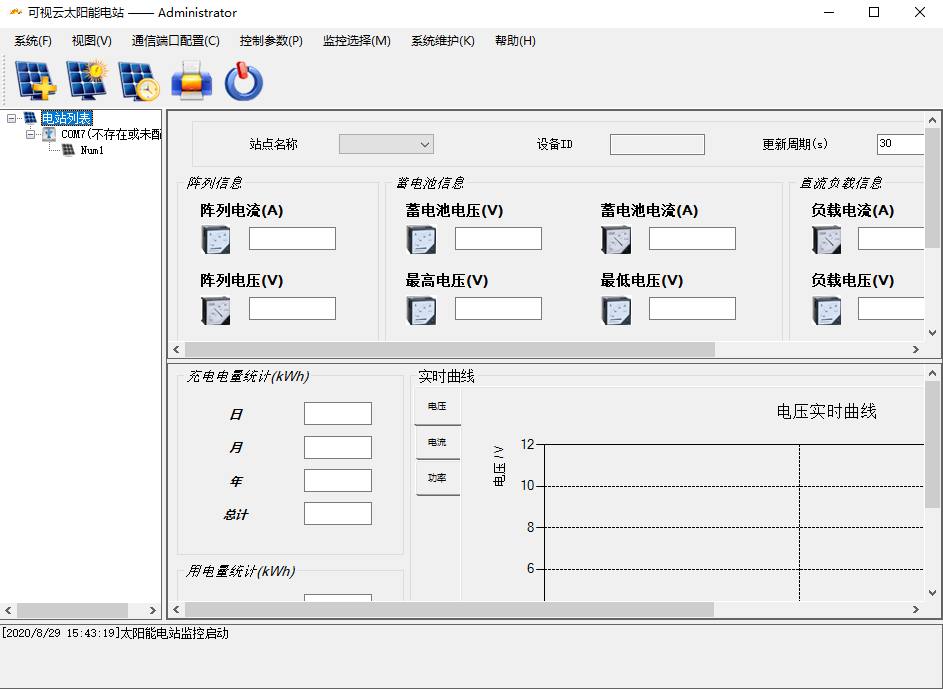Viewport: 943px width, 689px height.
Task: Switch the curve to 电流
Action: (437, 442)
